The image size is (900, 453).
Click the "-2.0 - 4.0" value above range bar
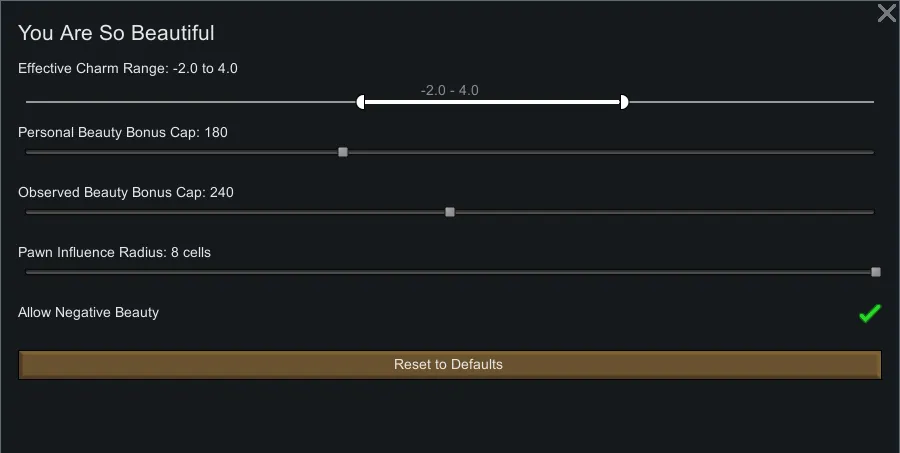[449, 90]
